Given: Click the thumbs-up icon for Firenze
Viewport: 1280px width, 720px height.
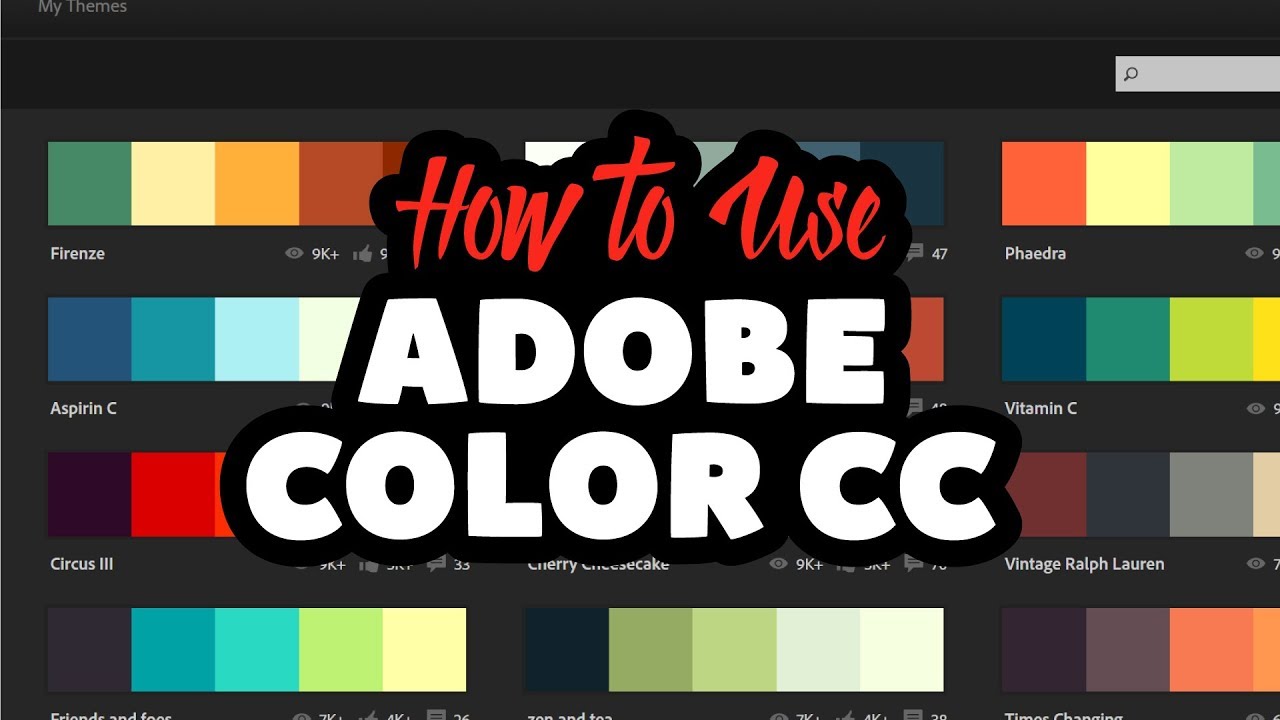Looking at the screenshot, I should coord(362,253).
